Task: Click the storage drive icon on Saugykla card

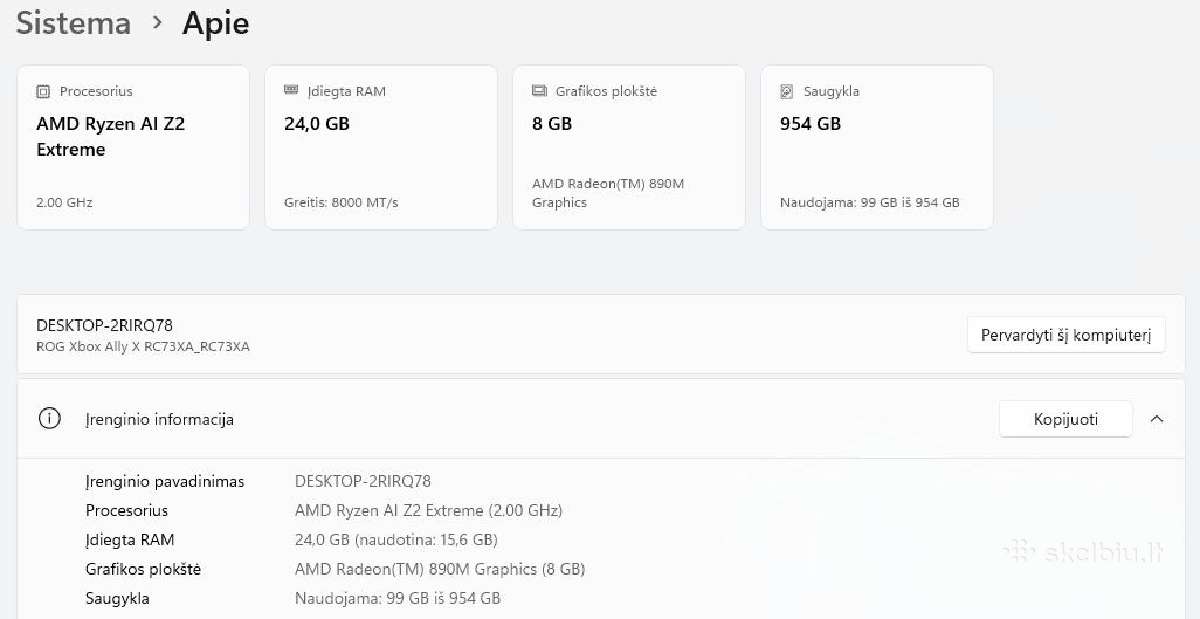Action: (787, 91)
